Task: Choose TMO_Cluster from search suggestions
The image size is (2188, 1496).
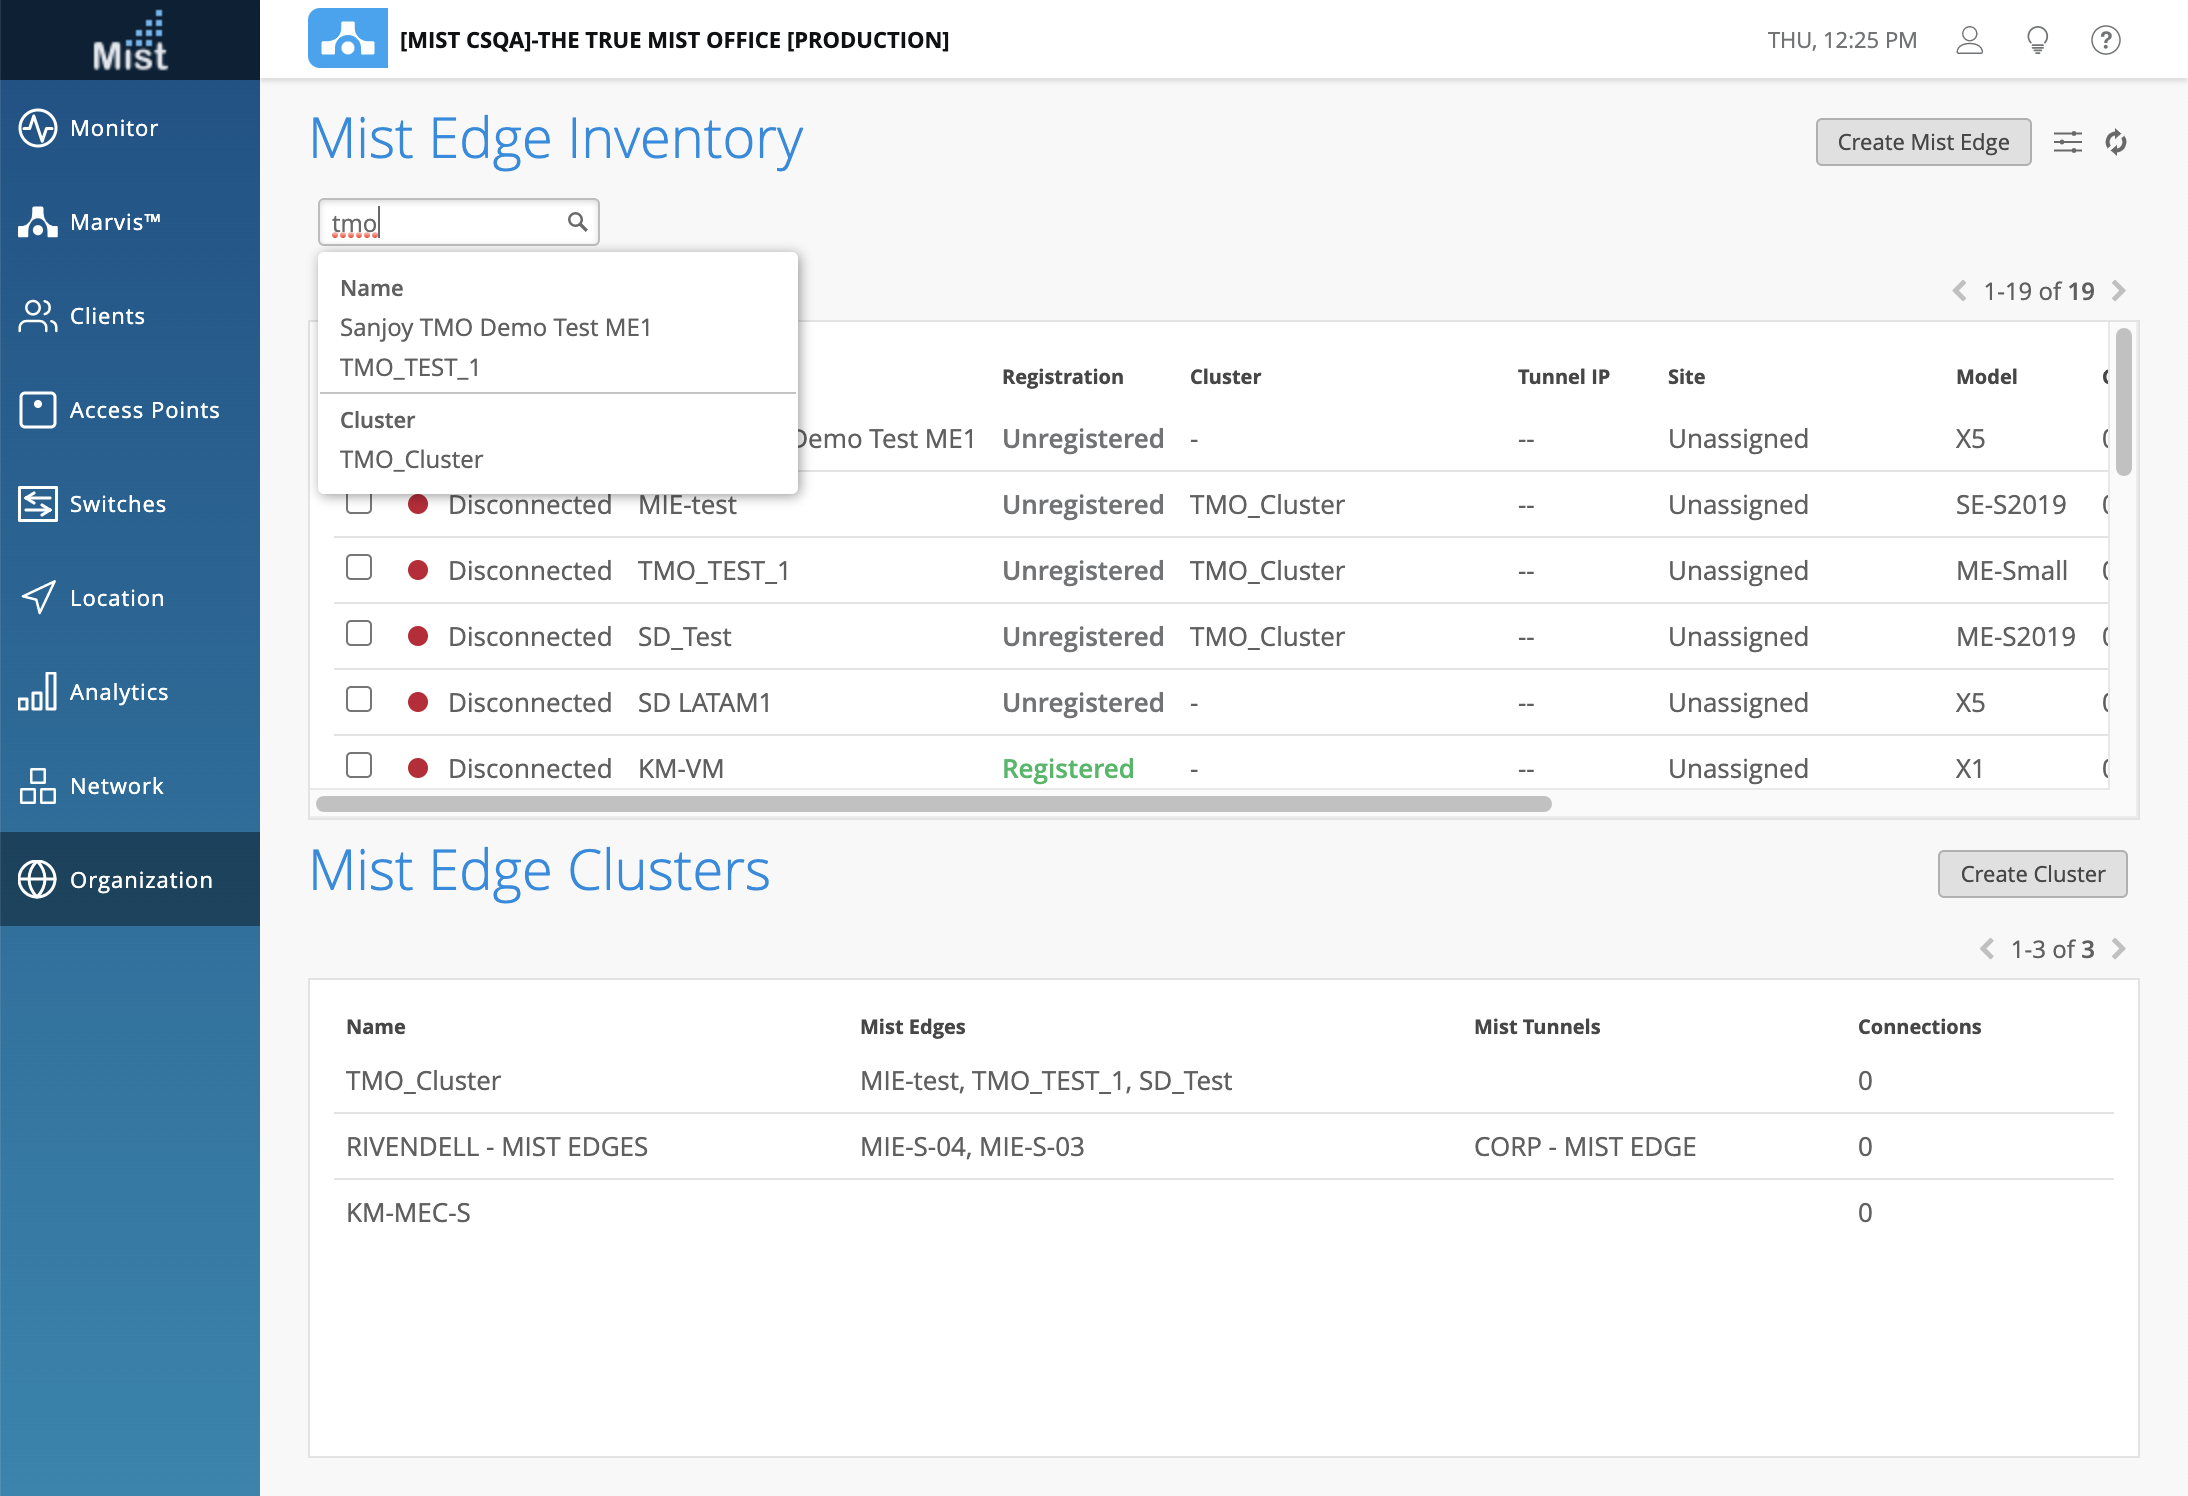Action: 411,459
